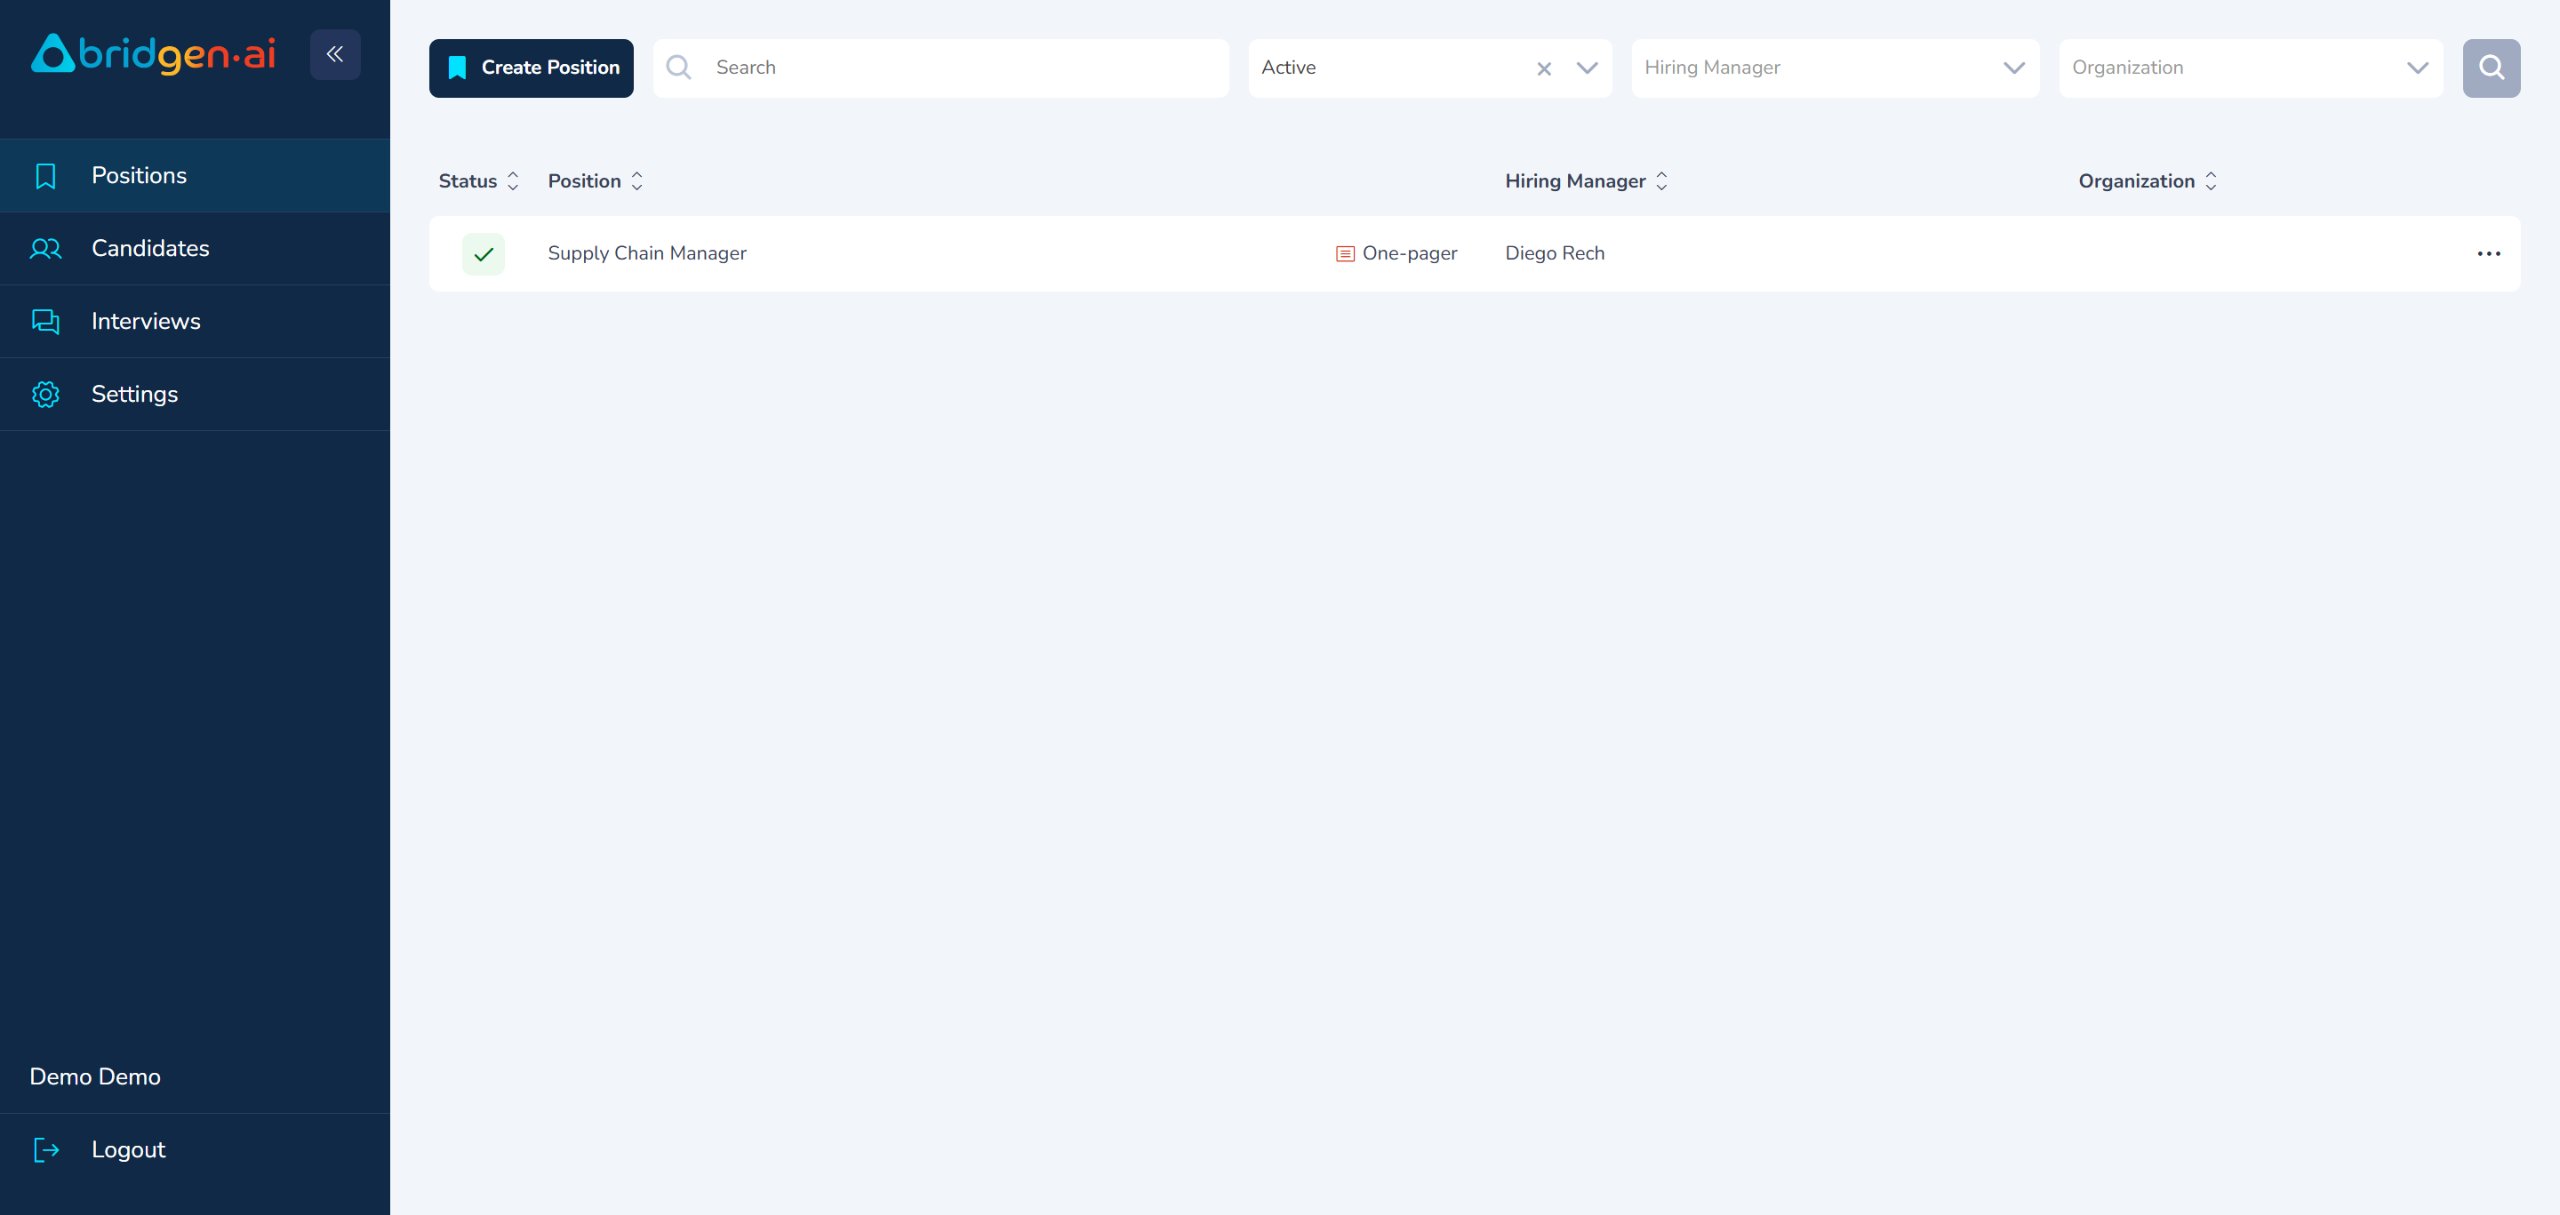Open Supply Chain Manager position
2560x1215 pixels.
click(647, 254)
